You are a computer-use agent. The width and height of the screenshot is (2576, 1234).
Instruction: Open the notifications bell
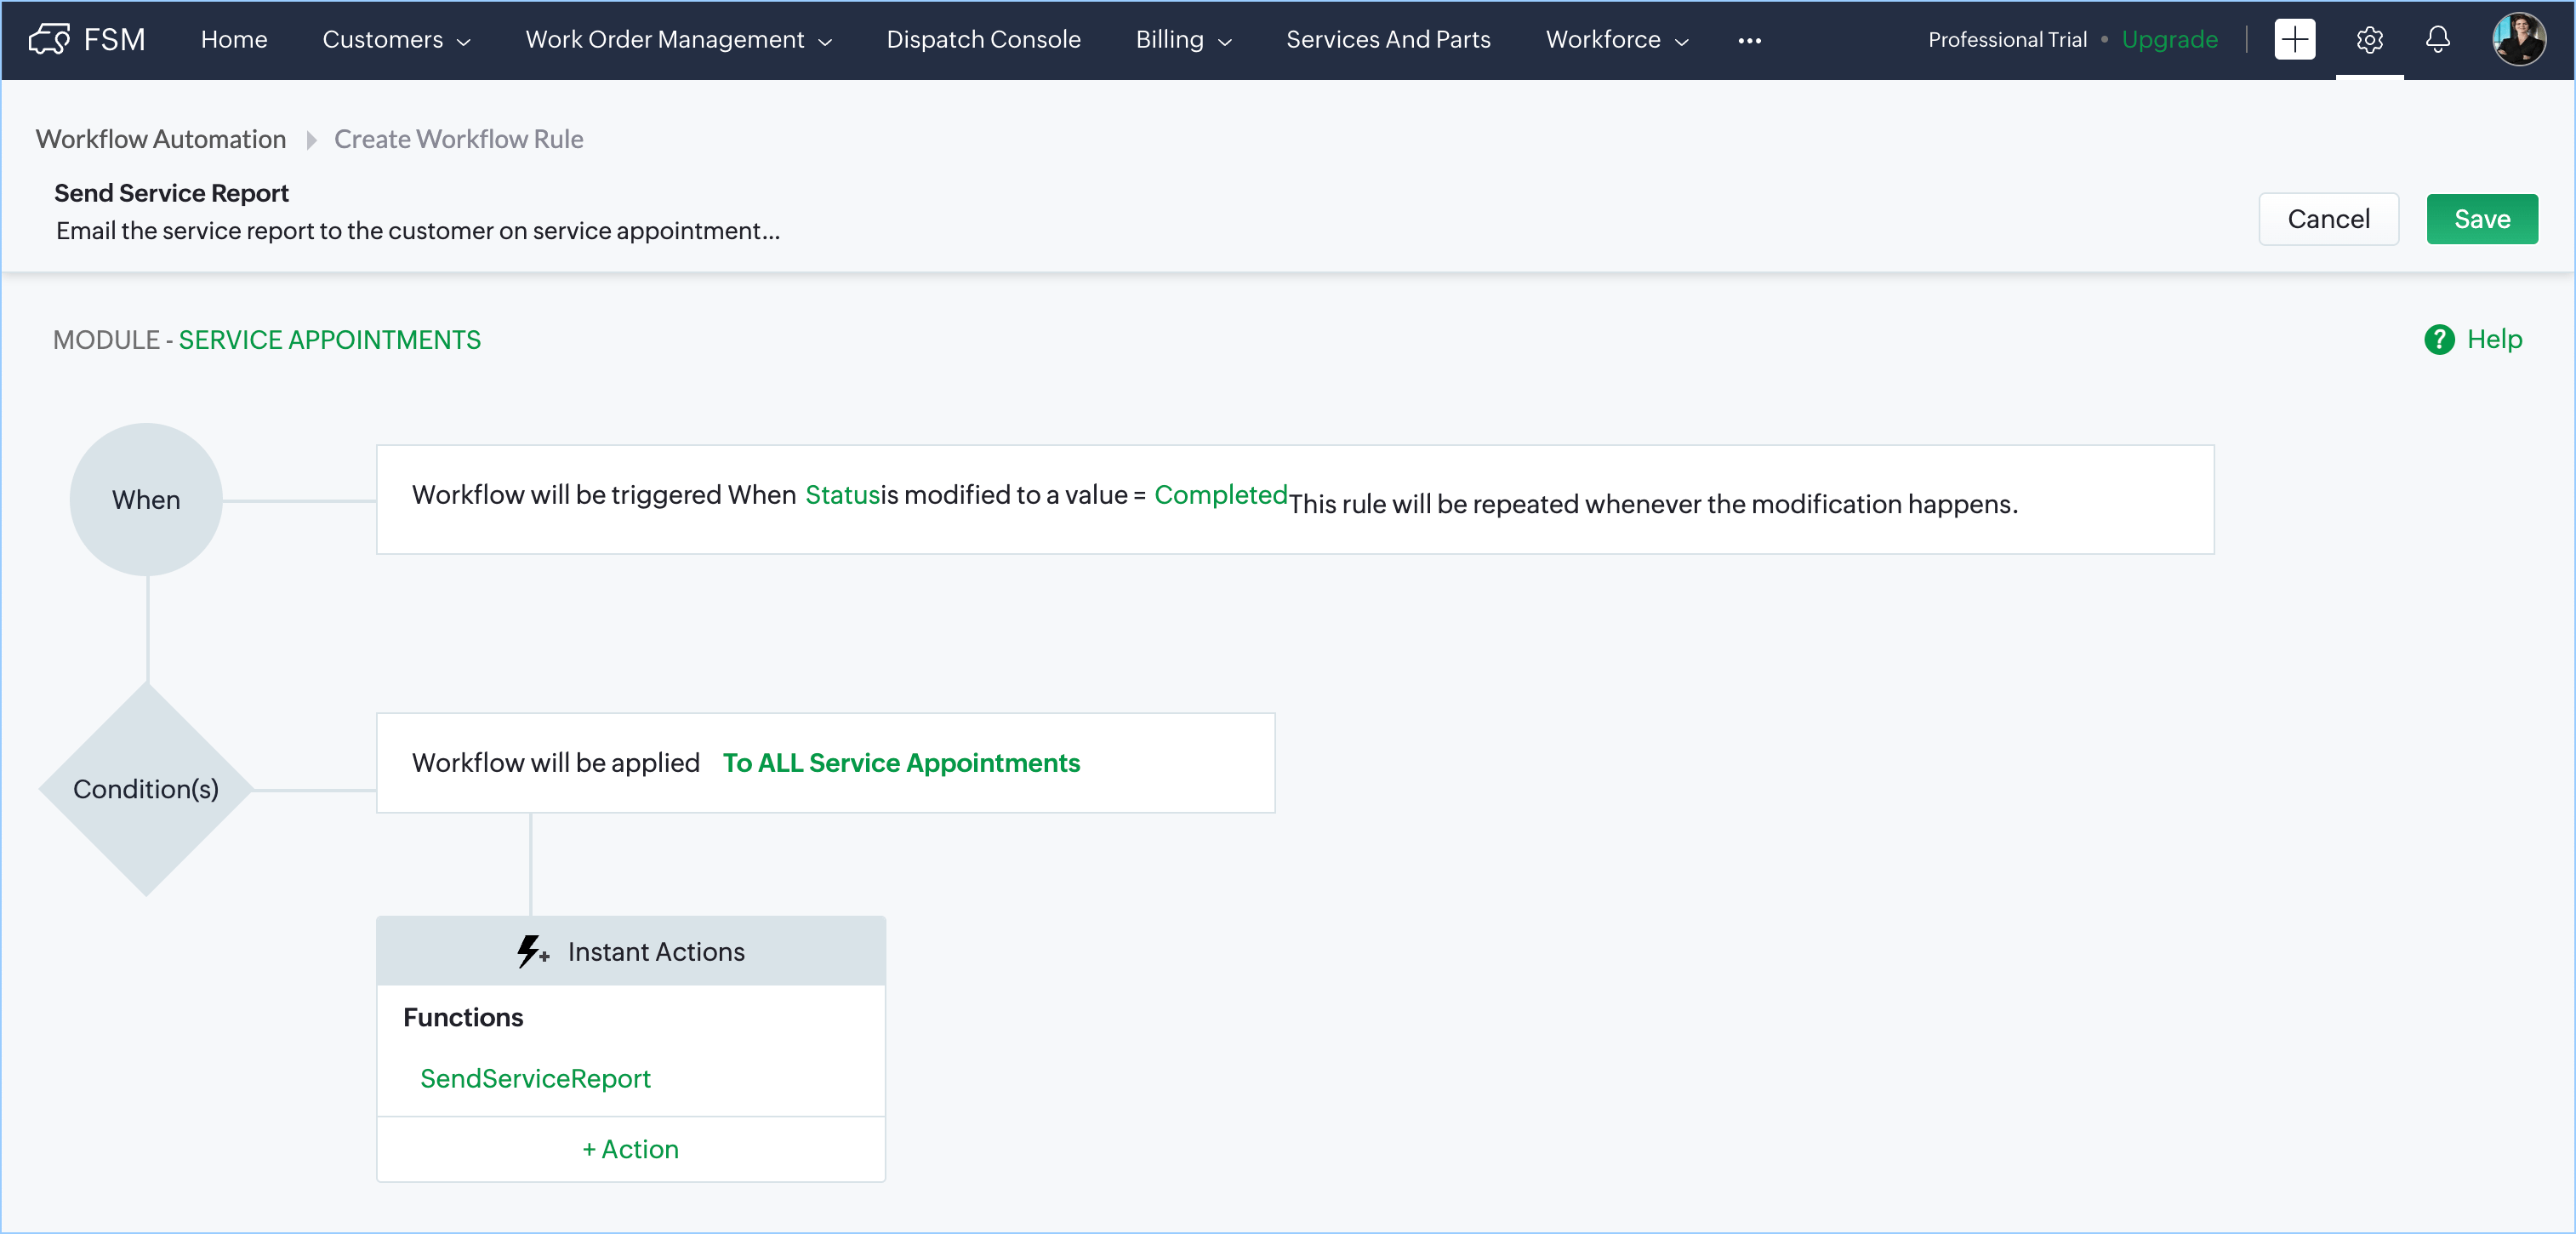[x=2437, y=39]
